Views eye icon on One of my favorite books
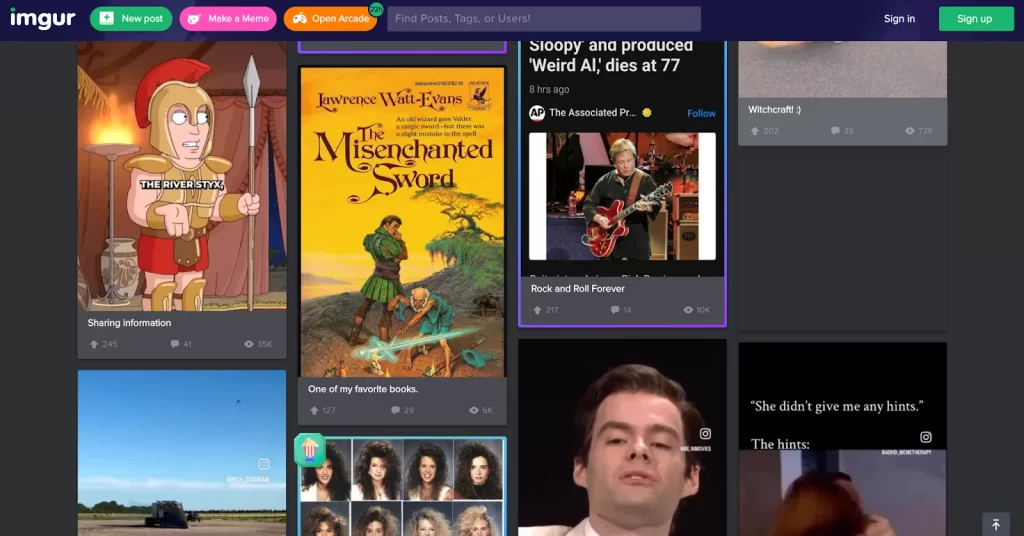The image size is (1024, 536). pyautogui.click(x=473, y=410)
